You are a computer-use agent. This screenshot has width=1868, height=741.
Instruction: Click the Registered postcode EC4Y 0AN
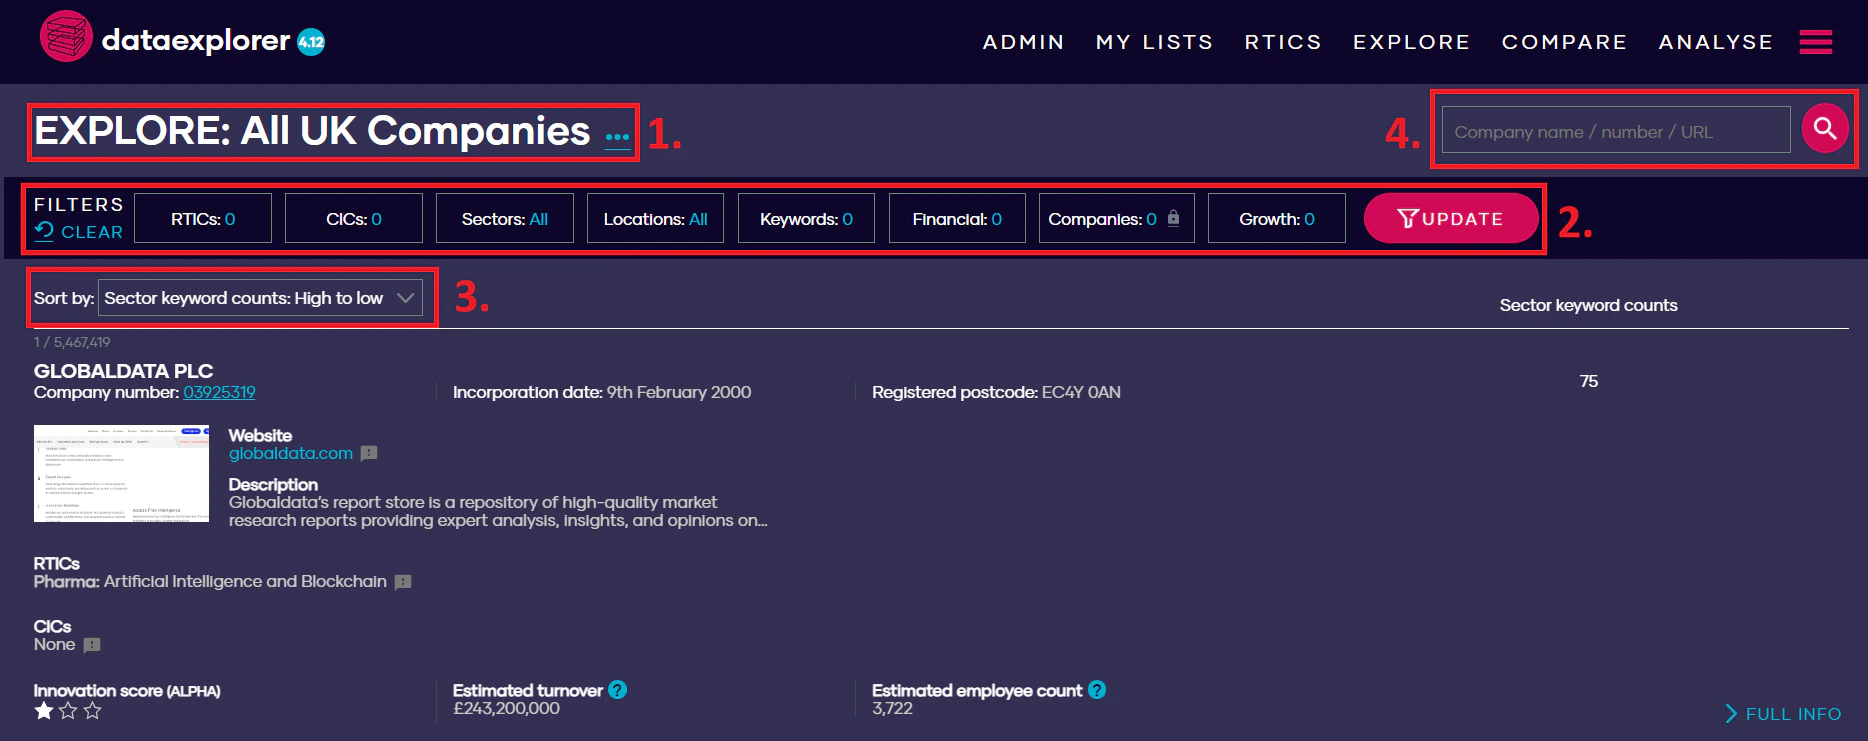pos(996,392)
